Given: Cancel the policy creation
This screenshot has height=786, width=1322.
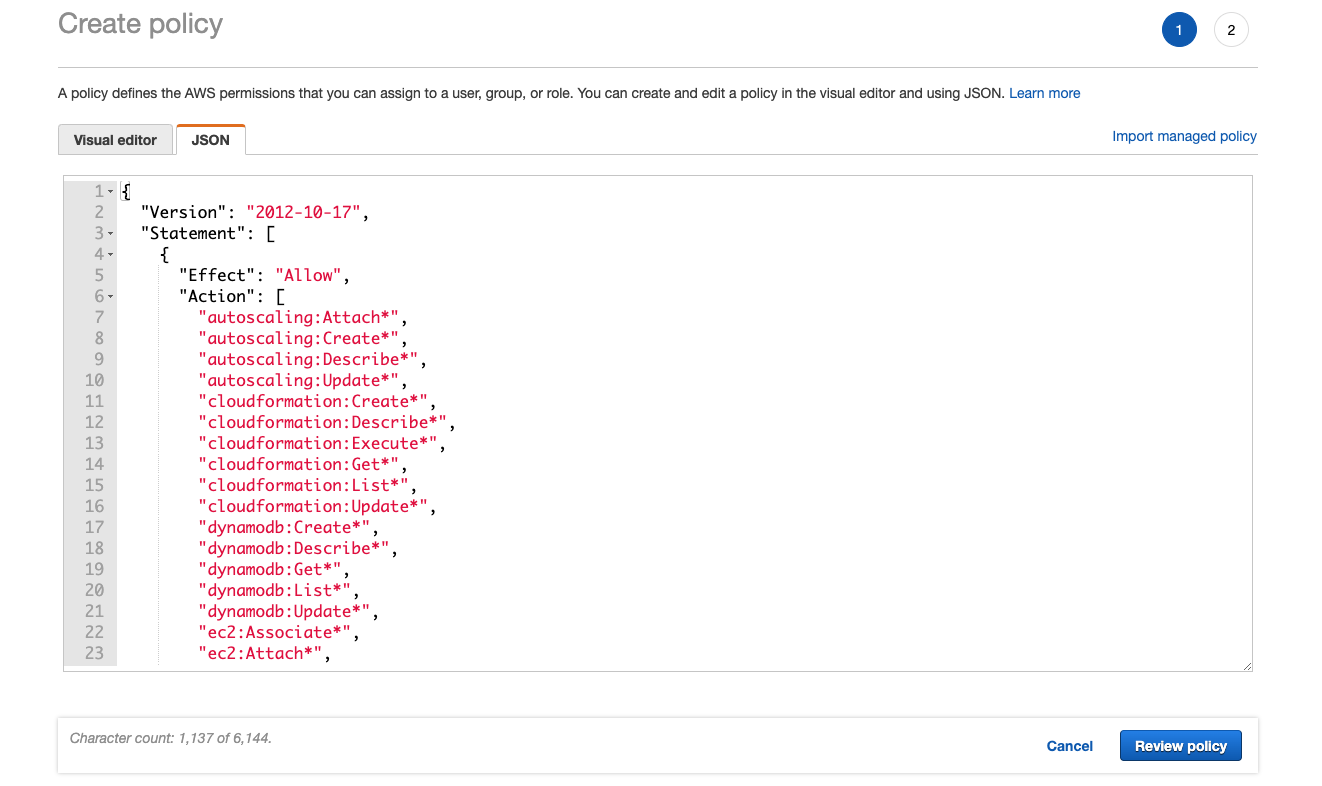Looking at the screenshot, I should pyautogui.click(x=1069, y=746).
